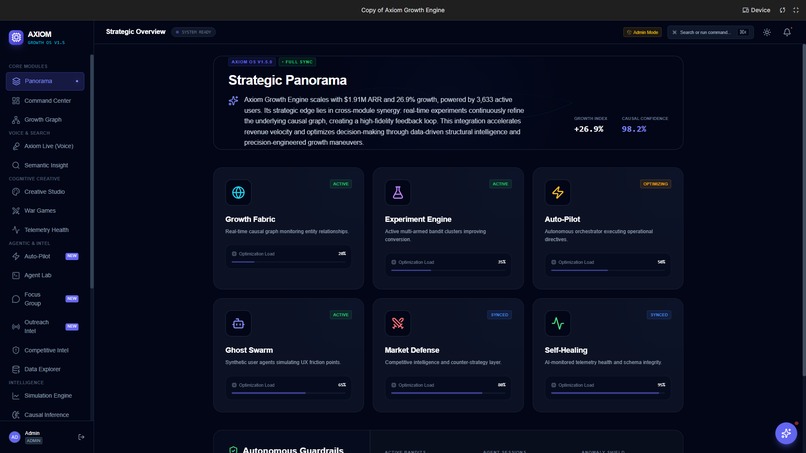
Task: Click the AXIOM OS version badge
Action: [x=252, y=62]
